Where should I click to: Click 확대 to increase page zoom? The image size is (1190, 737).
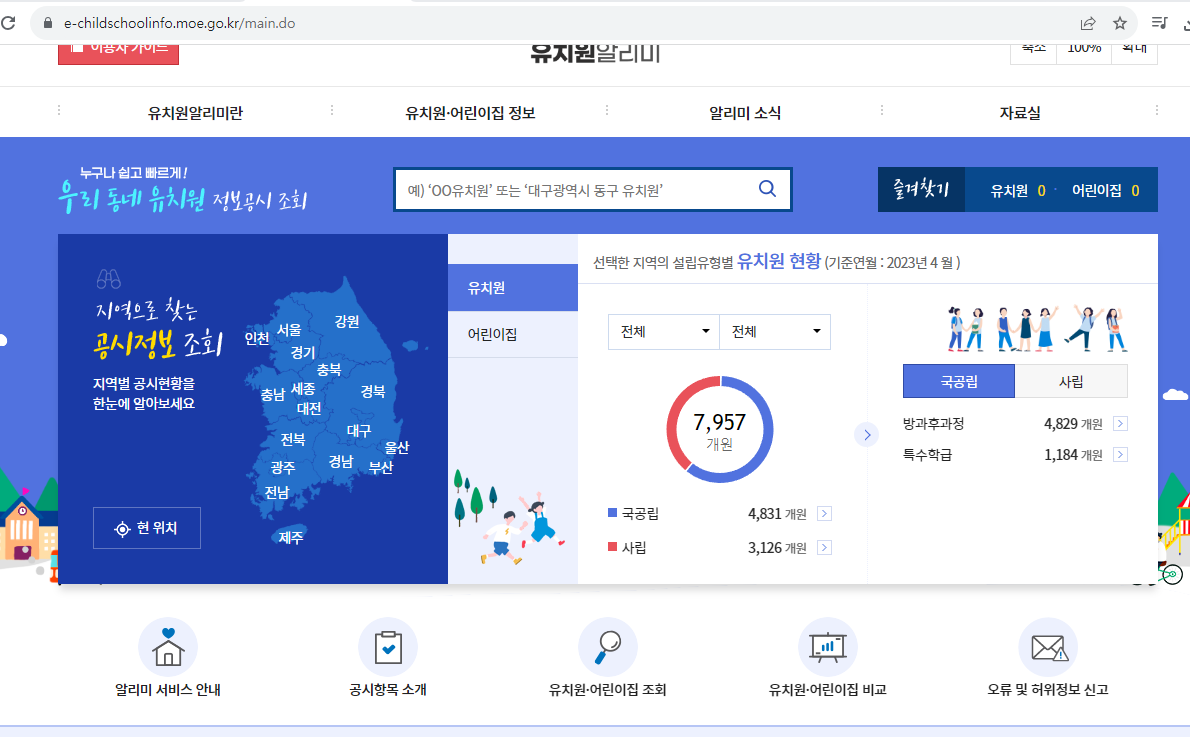[x=1133, y=47]
